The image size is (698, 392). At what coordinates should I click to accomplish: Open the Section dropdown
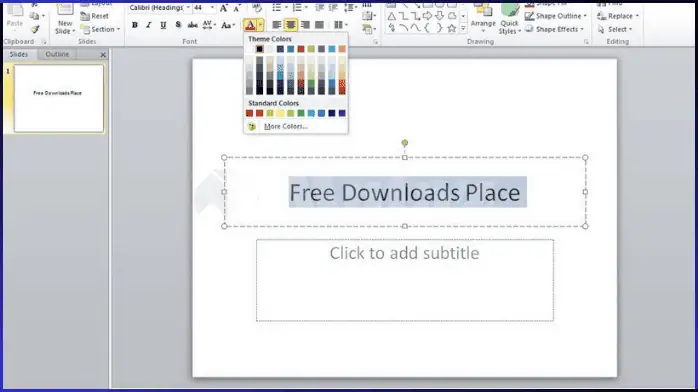(101, 29)
